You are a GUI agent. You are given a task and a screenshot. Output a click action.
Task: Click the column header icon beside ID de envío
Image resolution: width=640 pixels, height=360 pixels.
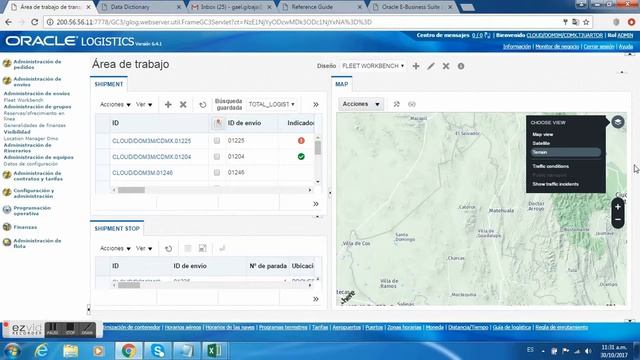click(218, 123)
